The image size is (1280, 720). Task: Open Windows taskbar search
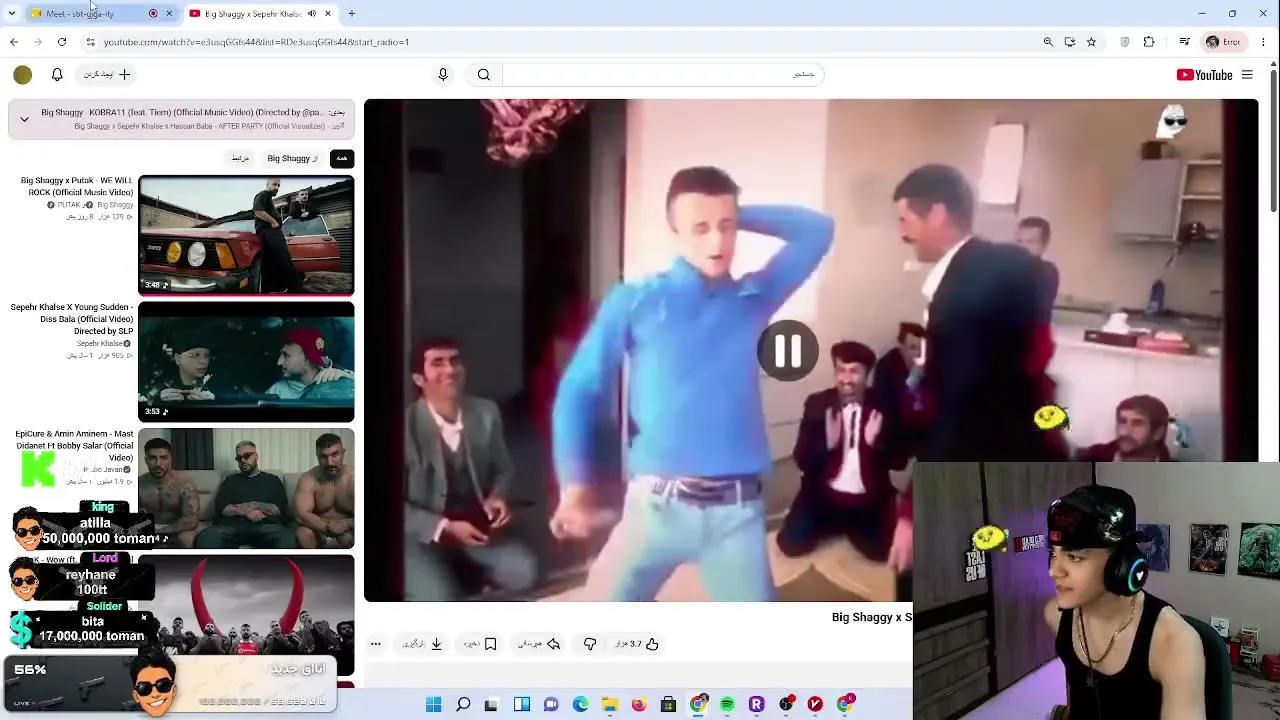(x=463, y=705)
